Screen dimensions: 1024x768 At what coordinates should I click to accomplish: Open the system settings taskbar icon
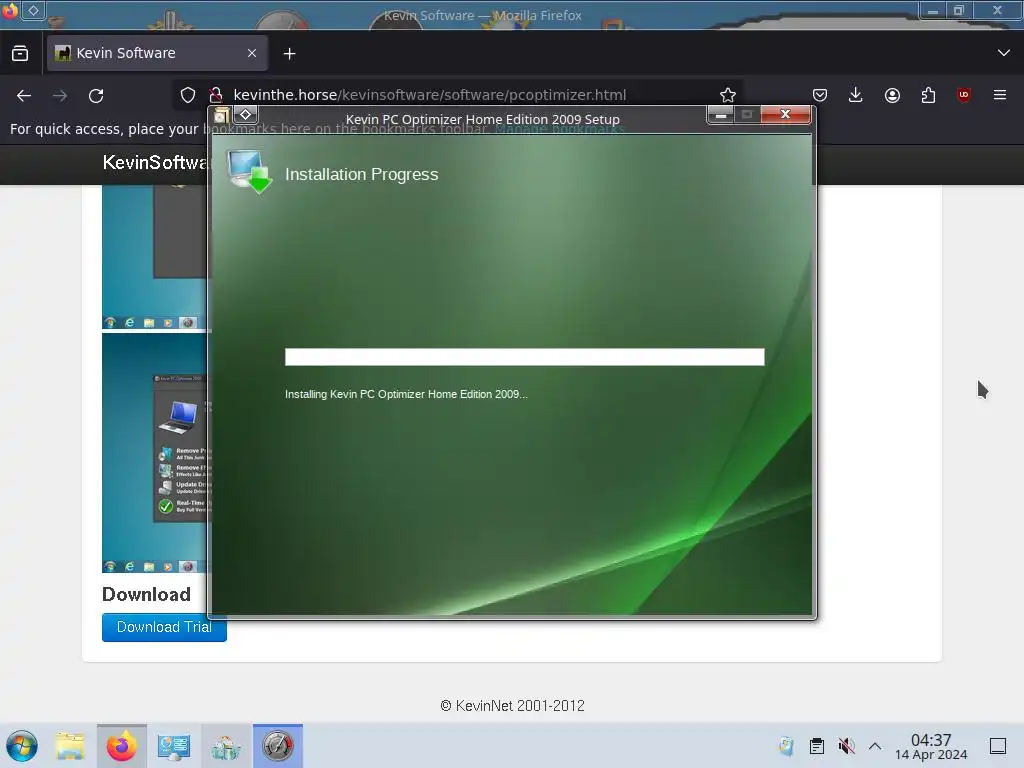pyautogui.click(x=173, y=746)
